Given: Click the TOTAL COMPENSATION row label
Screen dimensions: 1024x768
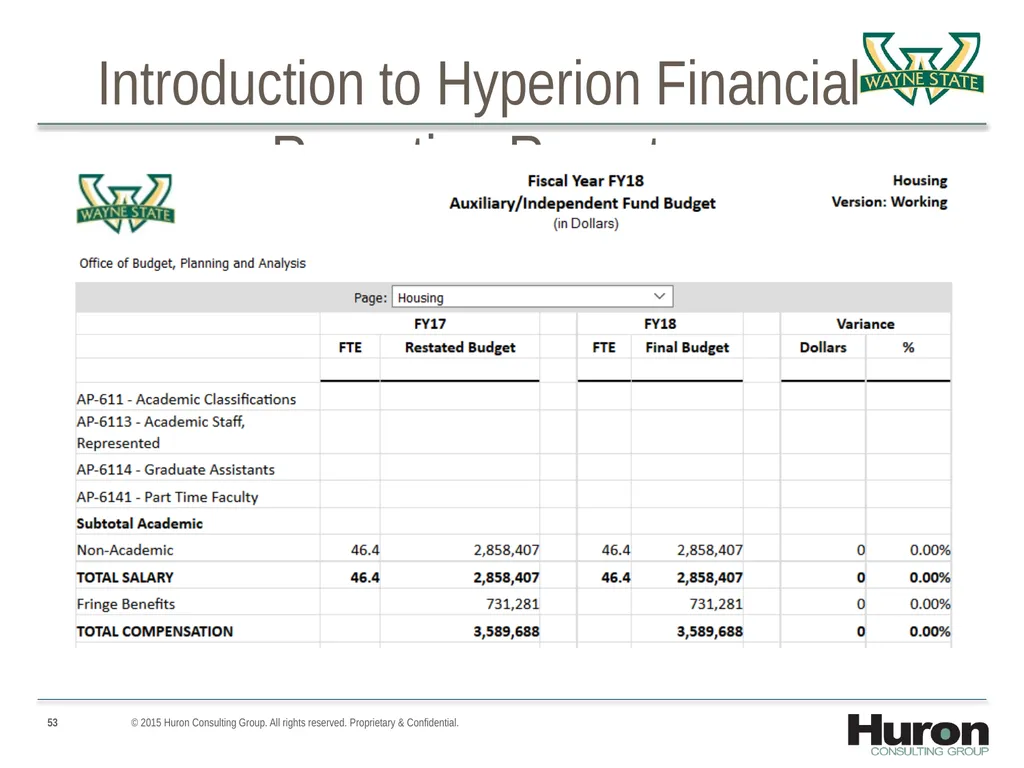Looking at the screenshot, I should [155, 632].
